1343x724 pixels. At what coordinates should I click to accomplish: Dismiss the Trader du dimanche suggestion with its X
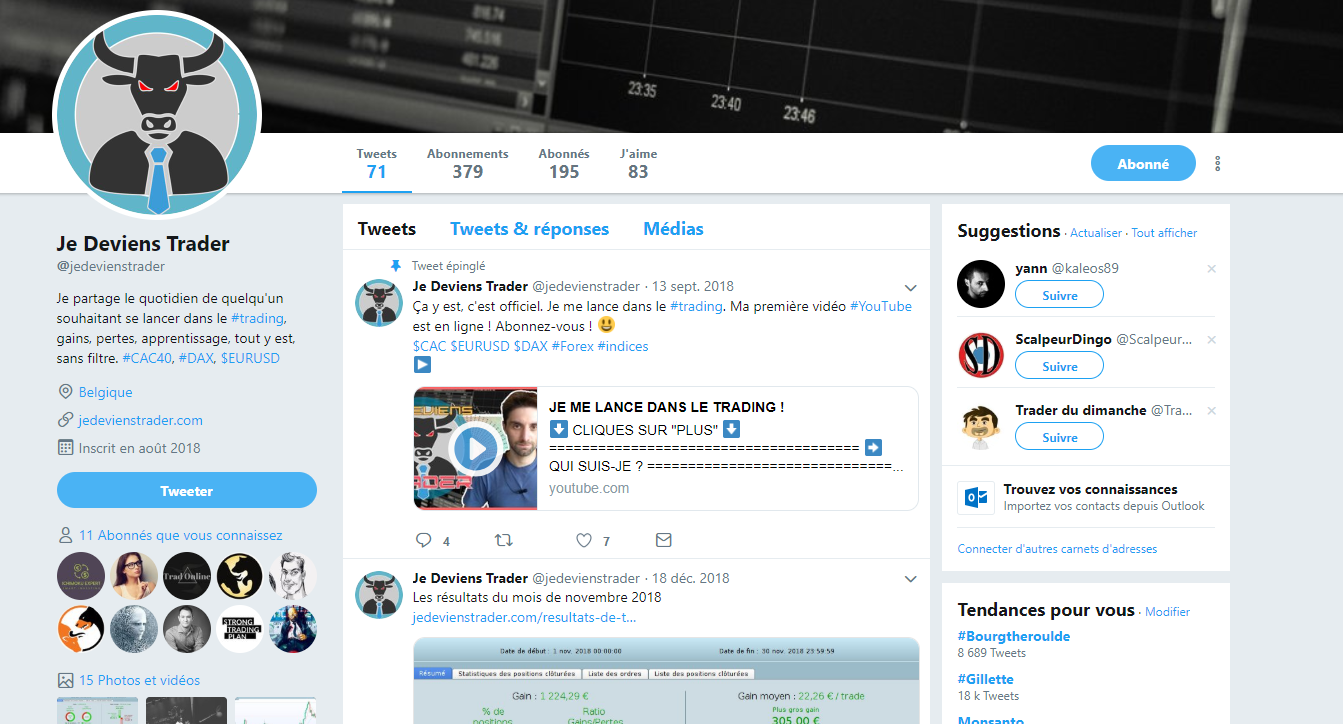1211,411
